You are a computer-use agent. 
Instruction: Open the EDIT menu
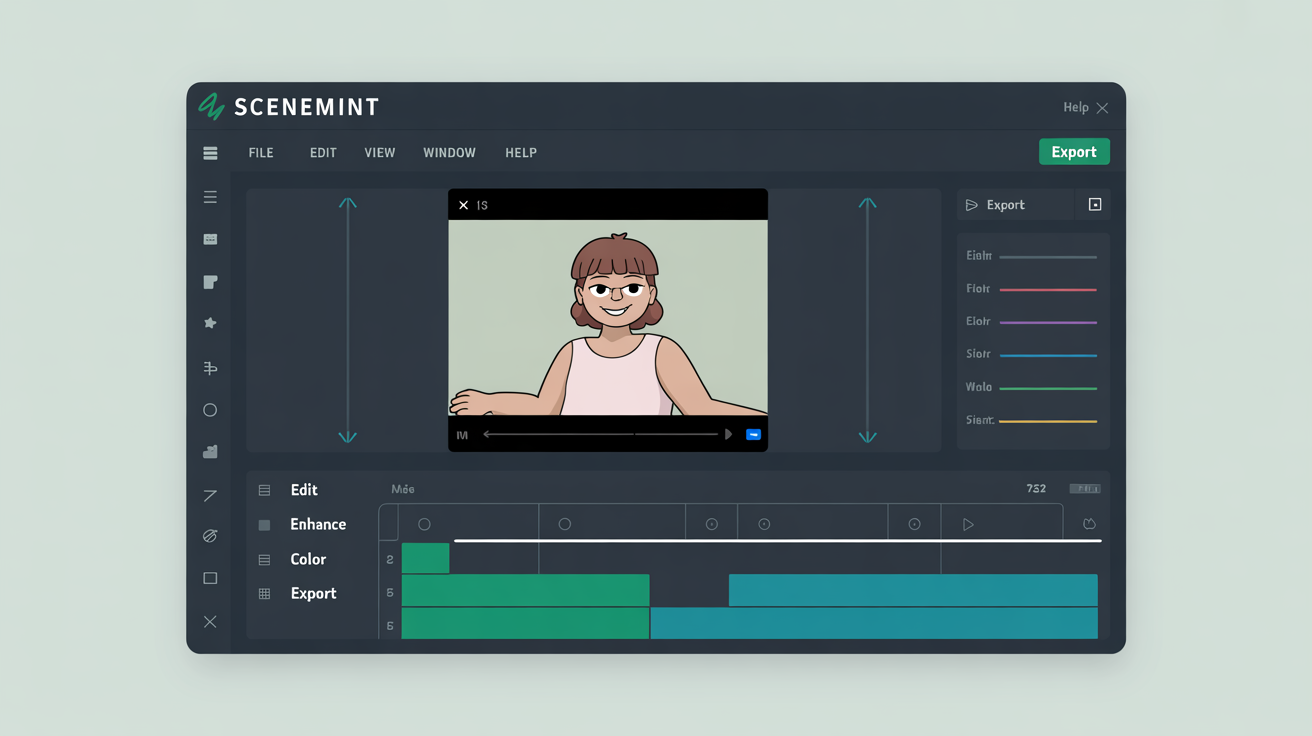click(323, 153)
